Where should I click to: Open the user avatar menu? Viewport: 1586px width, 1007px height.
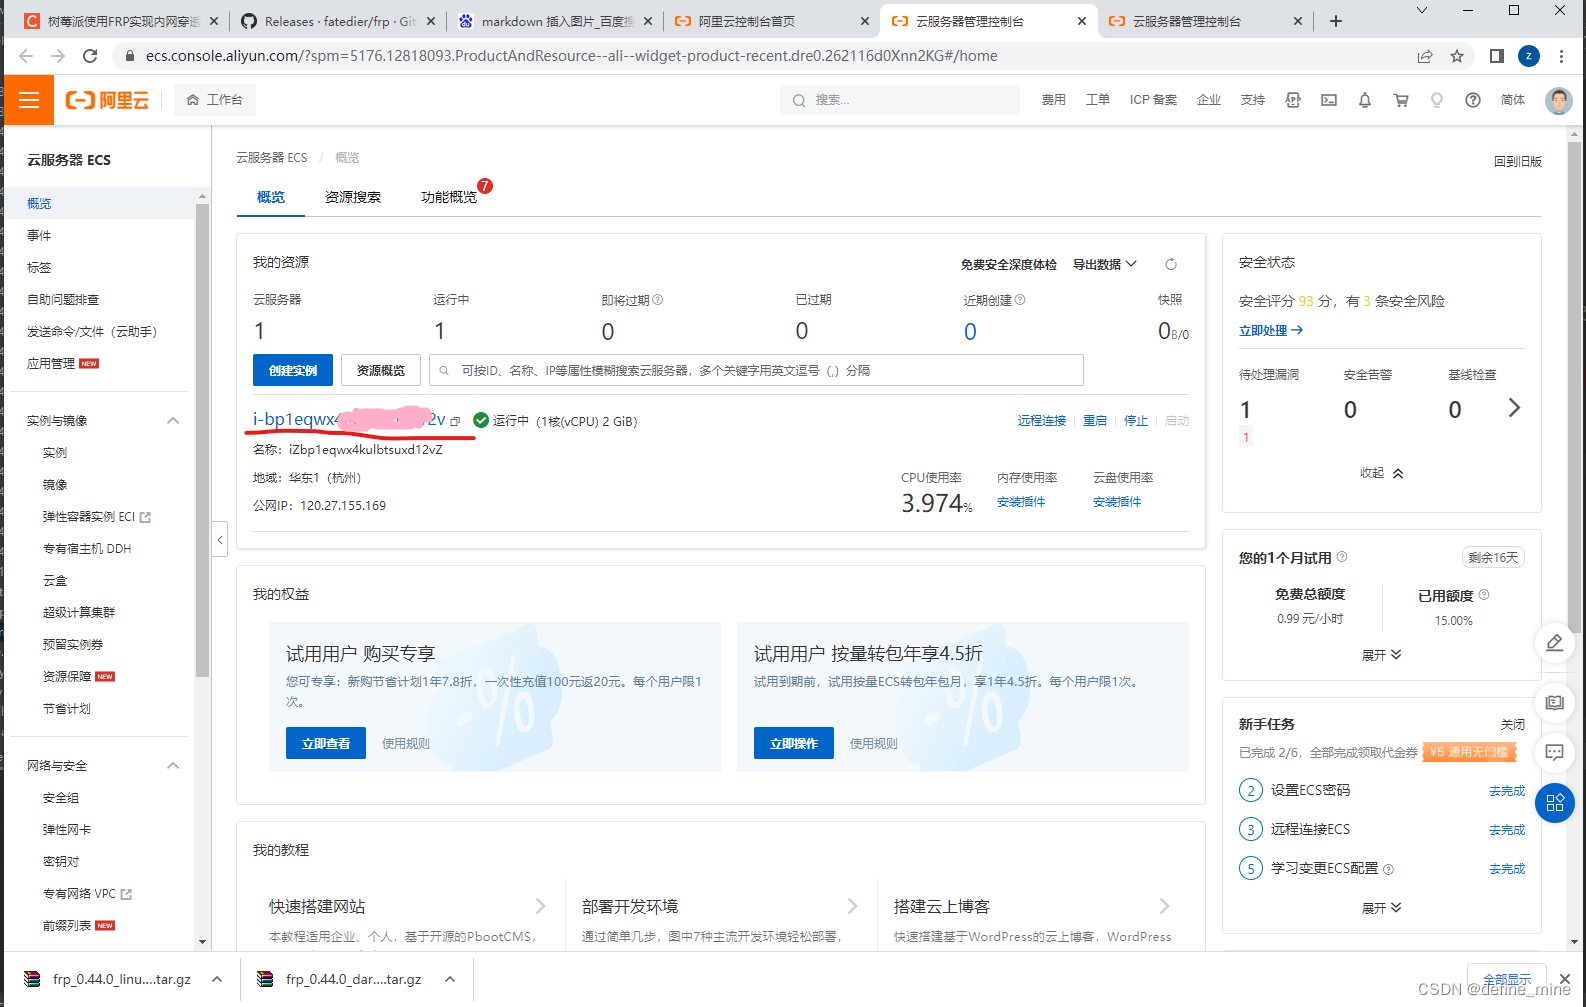(1558, 100)
